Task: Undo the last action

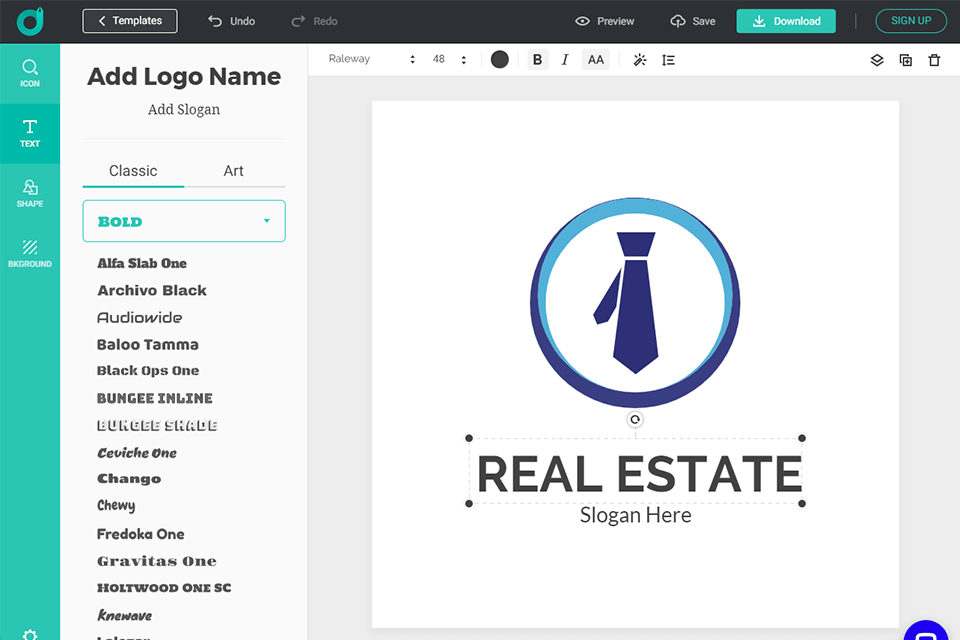Action: click(x=231, y=21)
